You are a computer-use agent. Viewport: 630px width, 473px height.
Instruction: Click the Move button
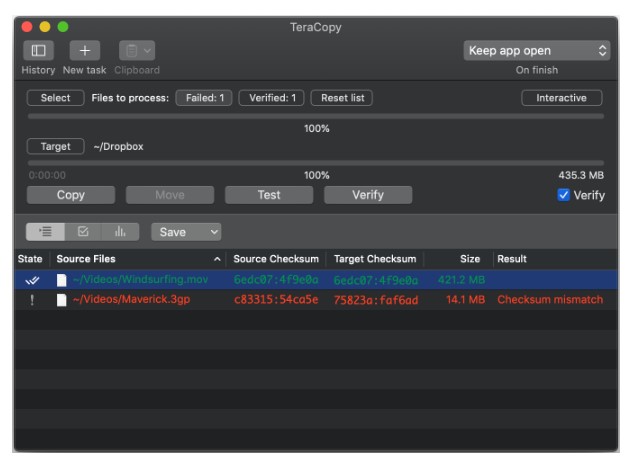click(170, 195)
